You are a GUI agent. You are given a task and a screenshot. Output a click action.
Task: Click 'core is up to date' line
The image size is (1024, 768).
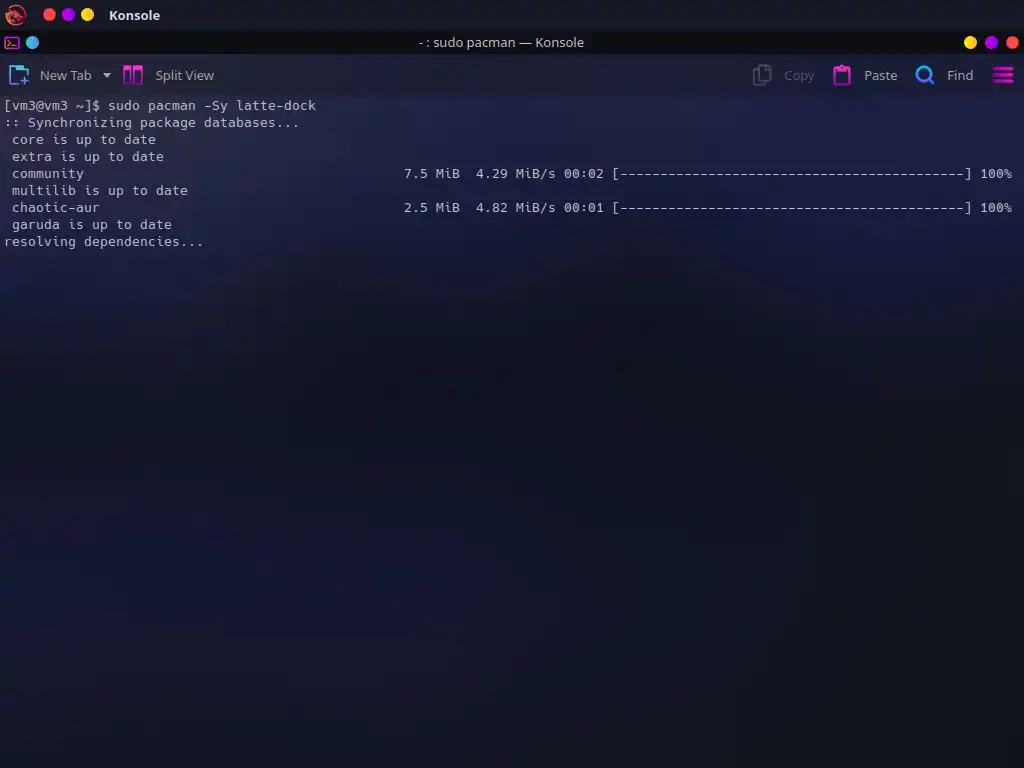[84, 140]
